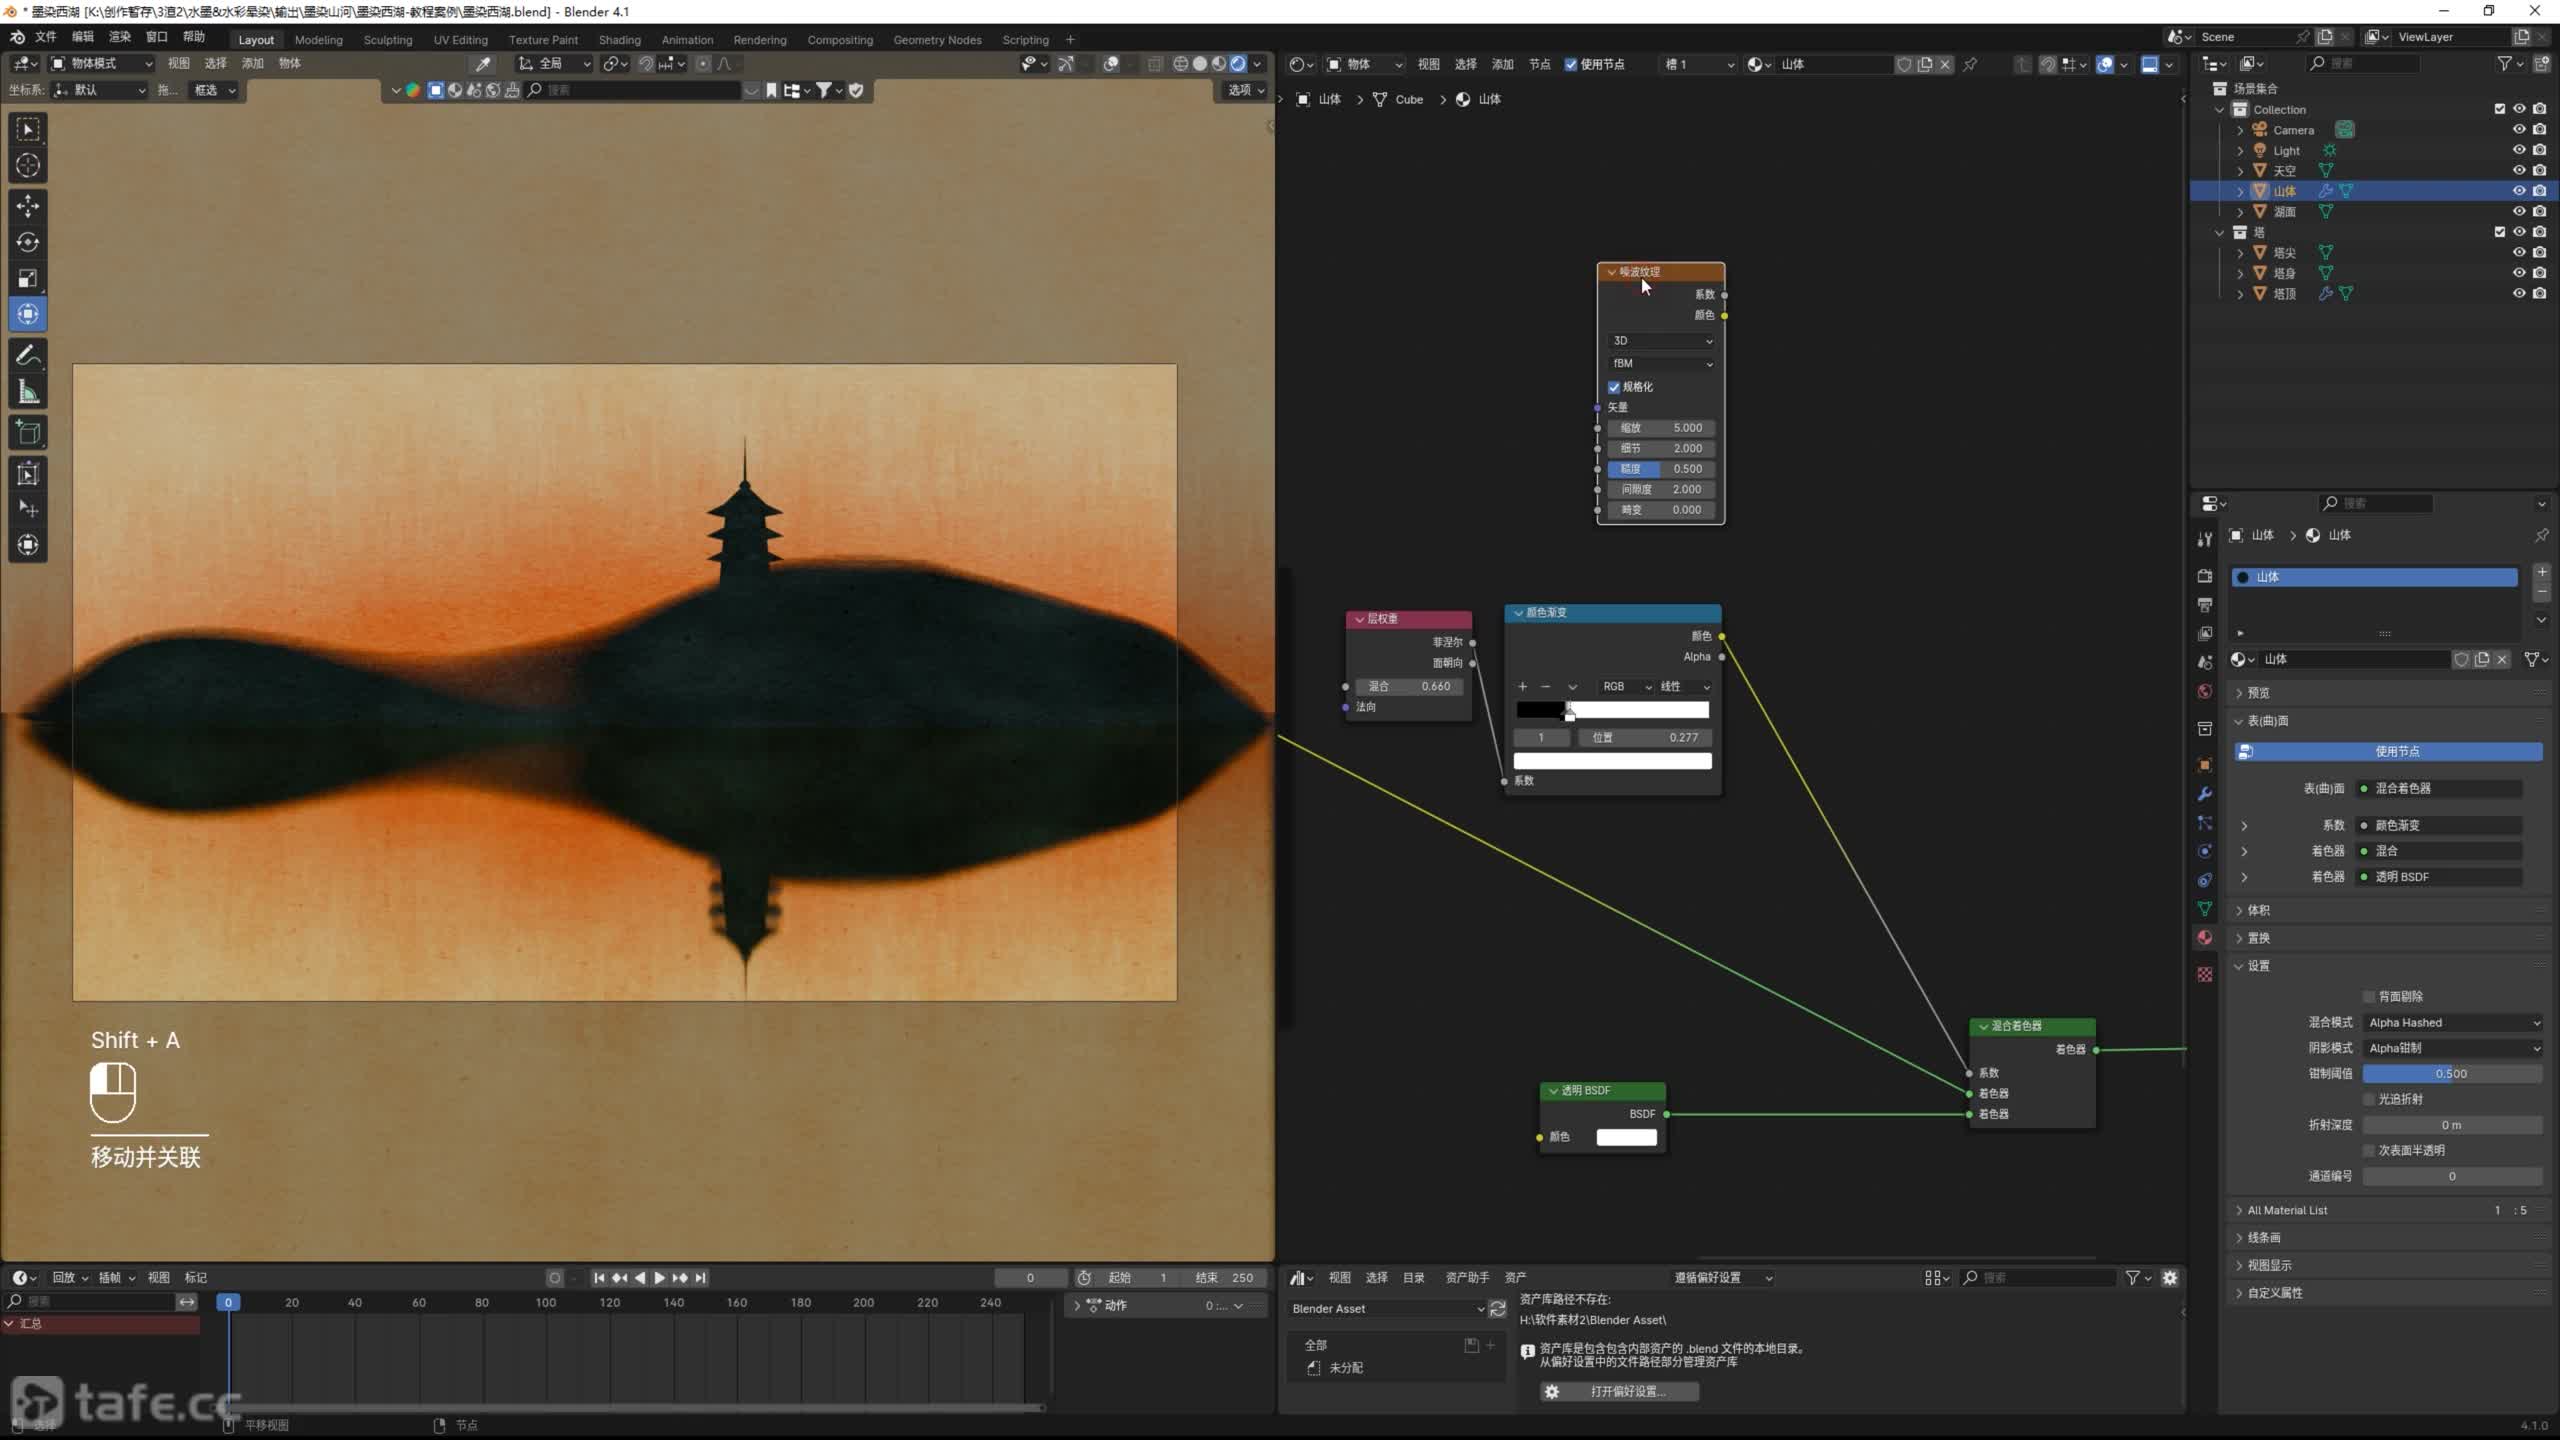This screenshot has height=1440, width=2560.
Task: Hide the 天空 object with eye icon
Action: [x=2519, y=170]
